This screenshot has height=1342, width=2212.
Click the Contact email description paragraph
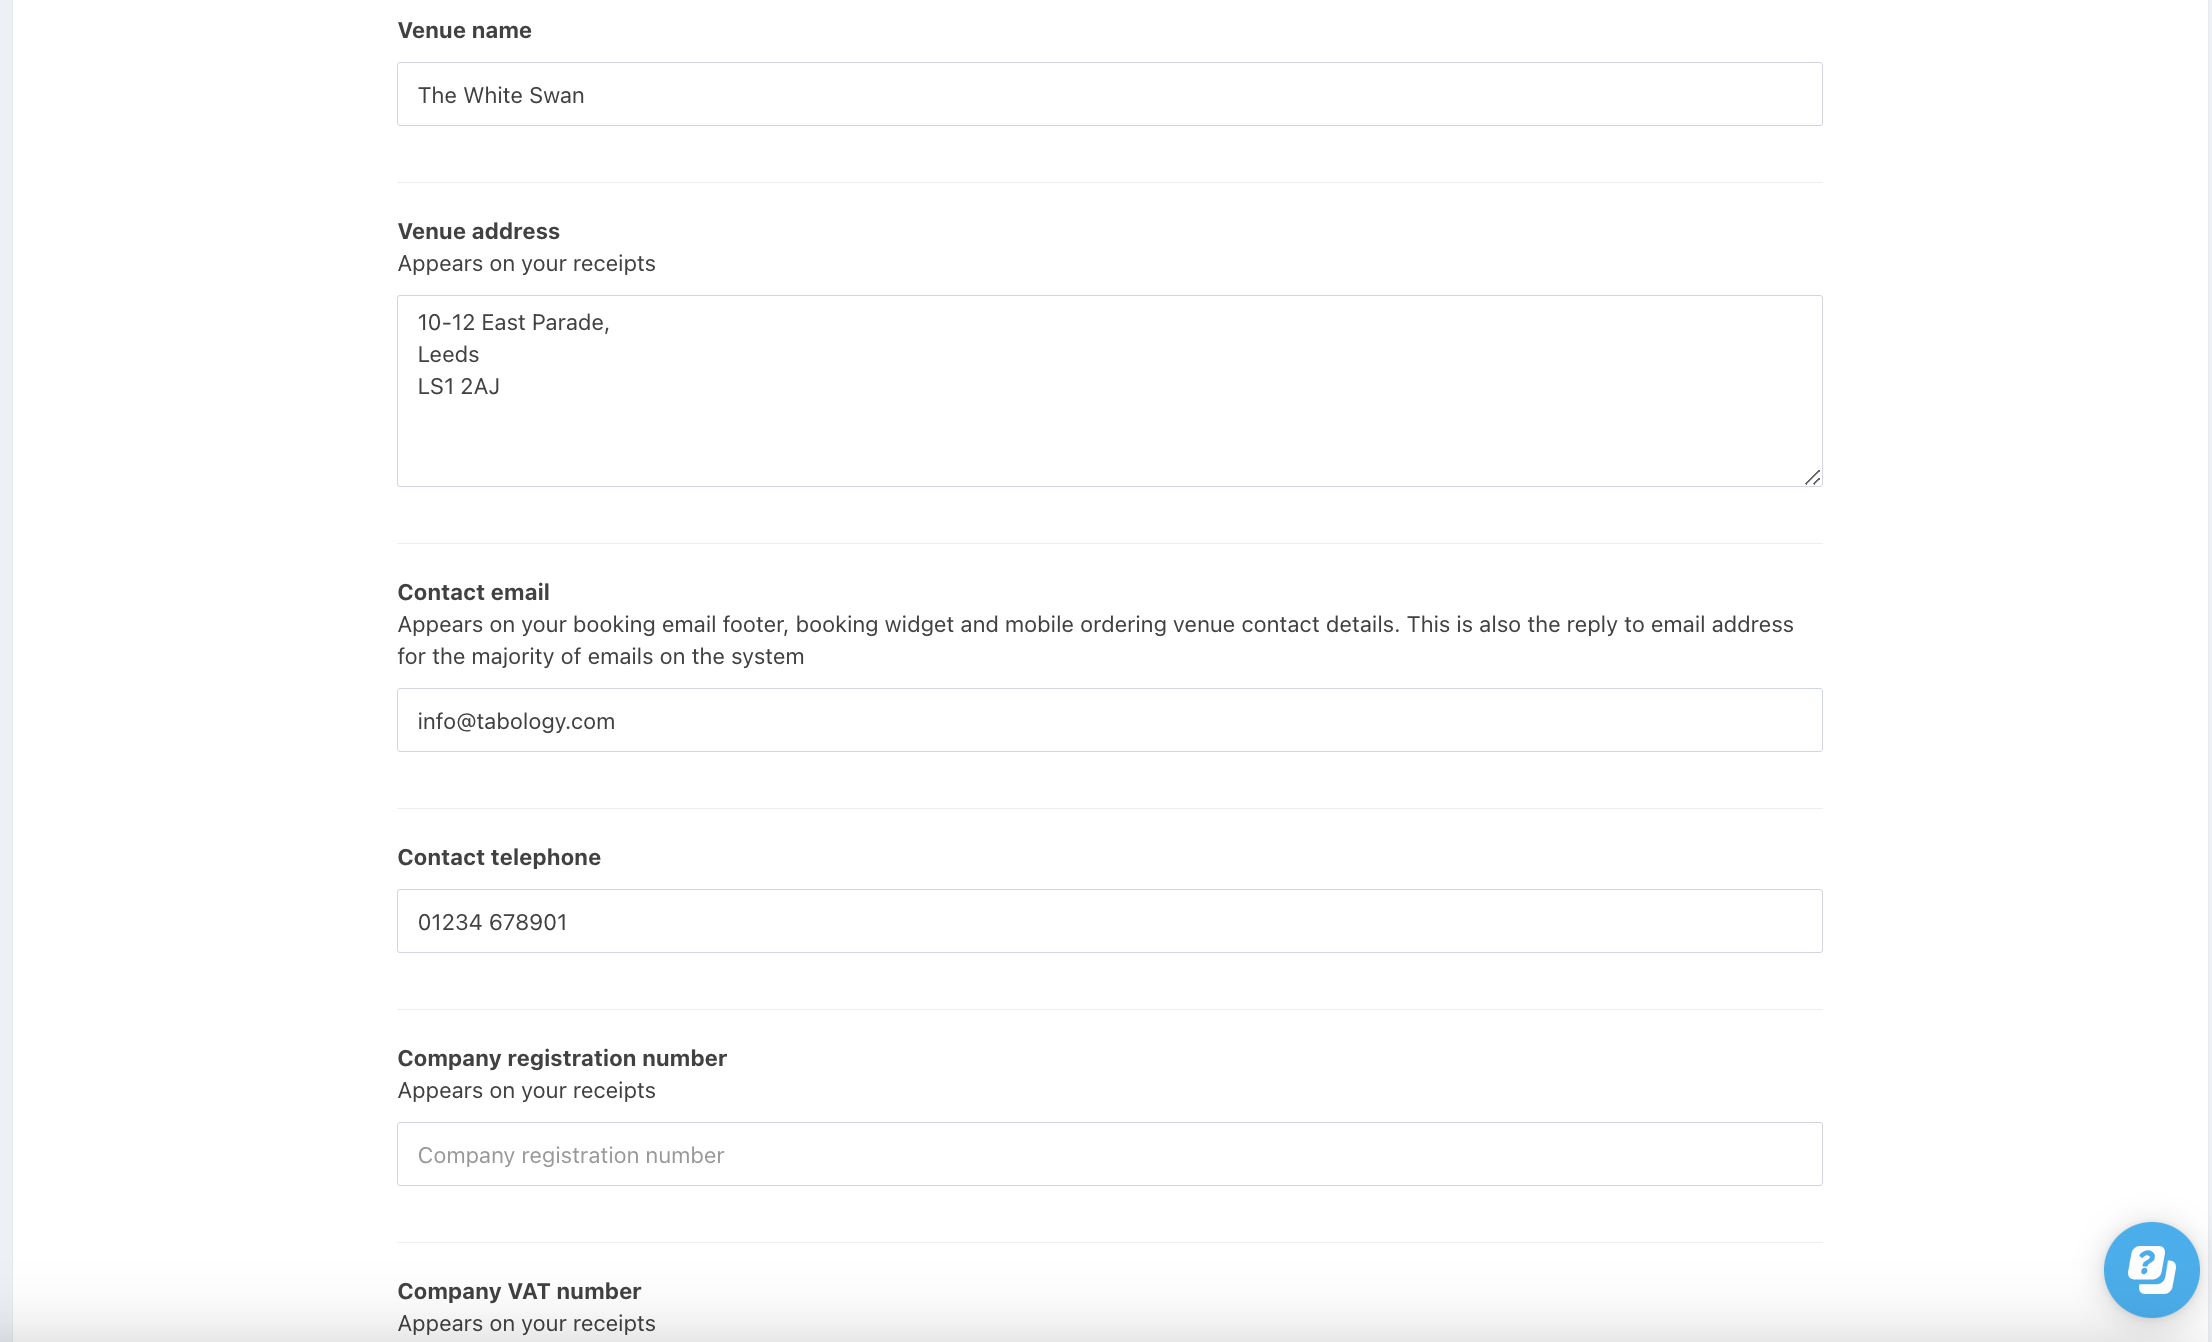click(1095, 640)
